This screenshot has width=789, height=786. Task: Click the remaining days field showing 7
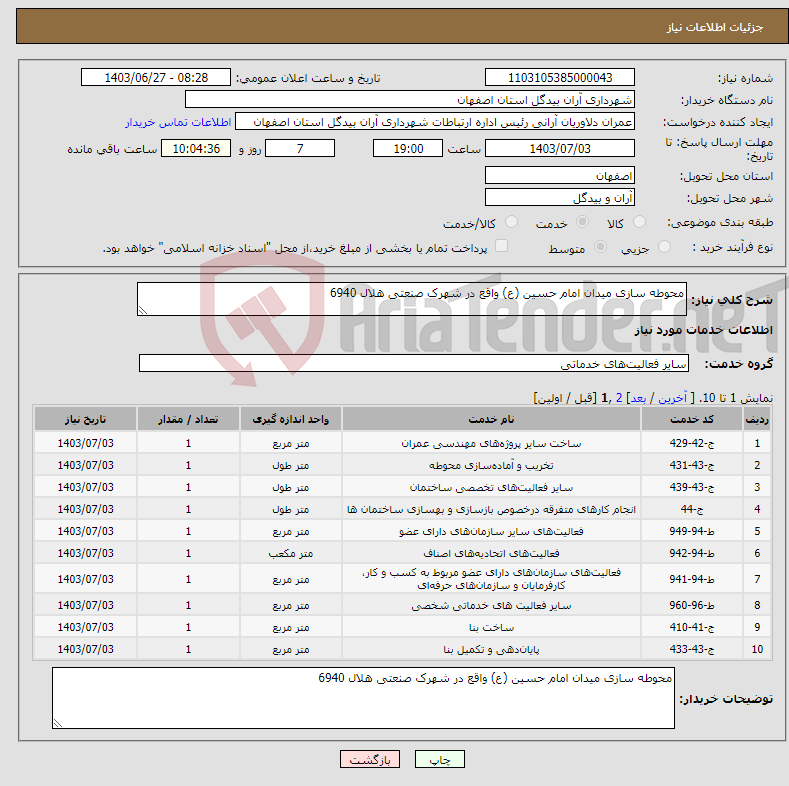point(300,148)
